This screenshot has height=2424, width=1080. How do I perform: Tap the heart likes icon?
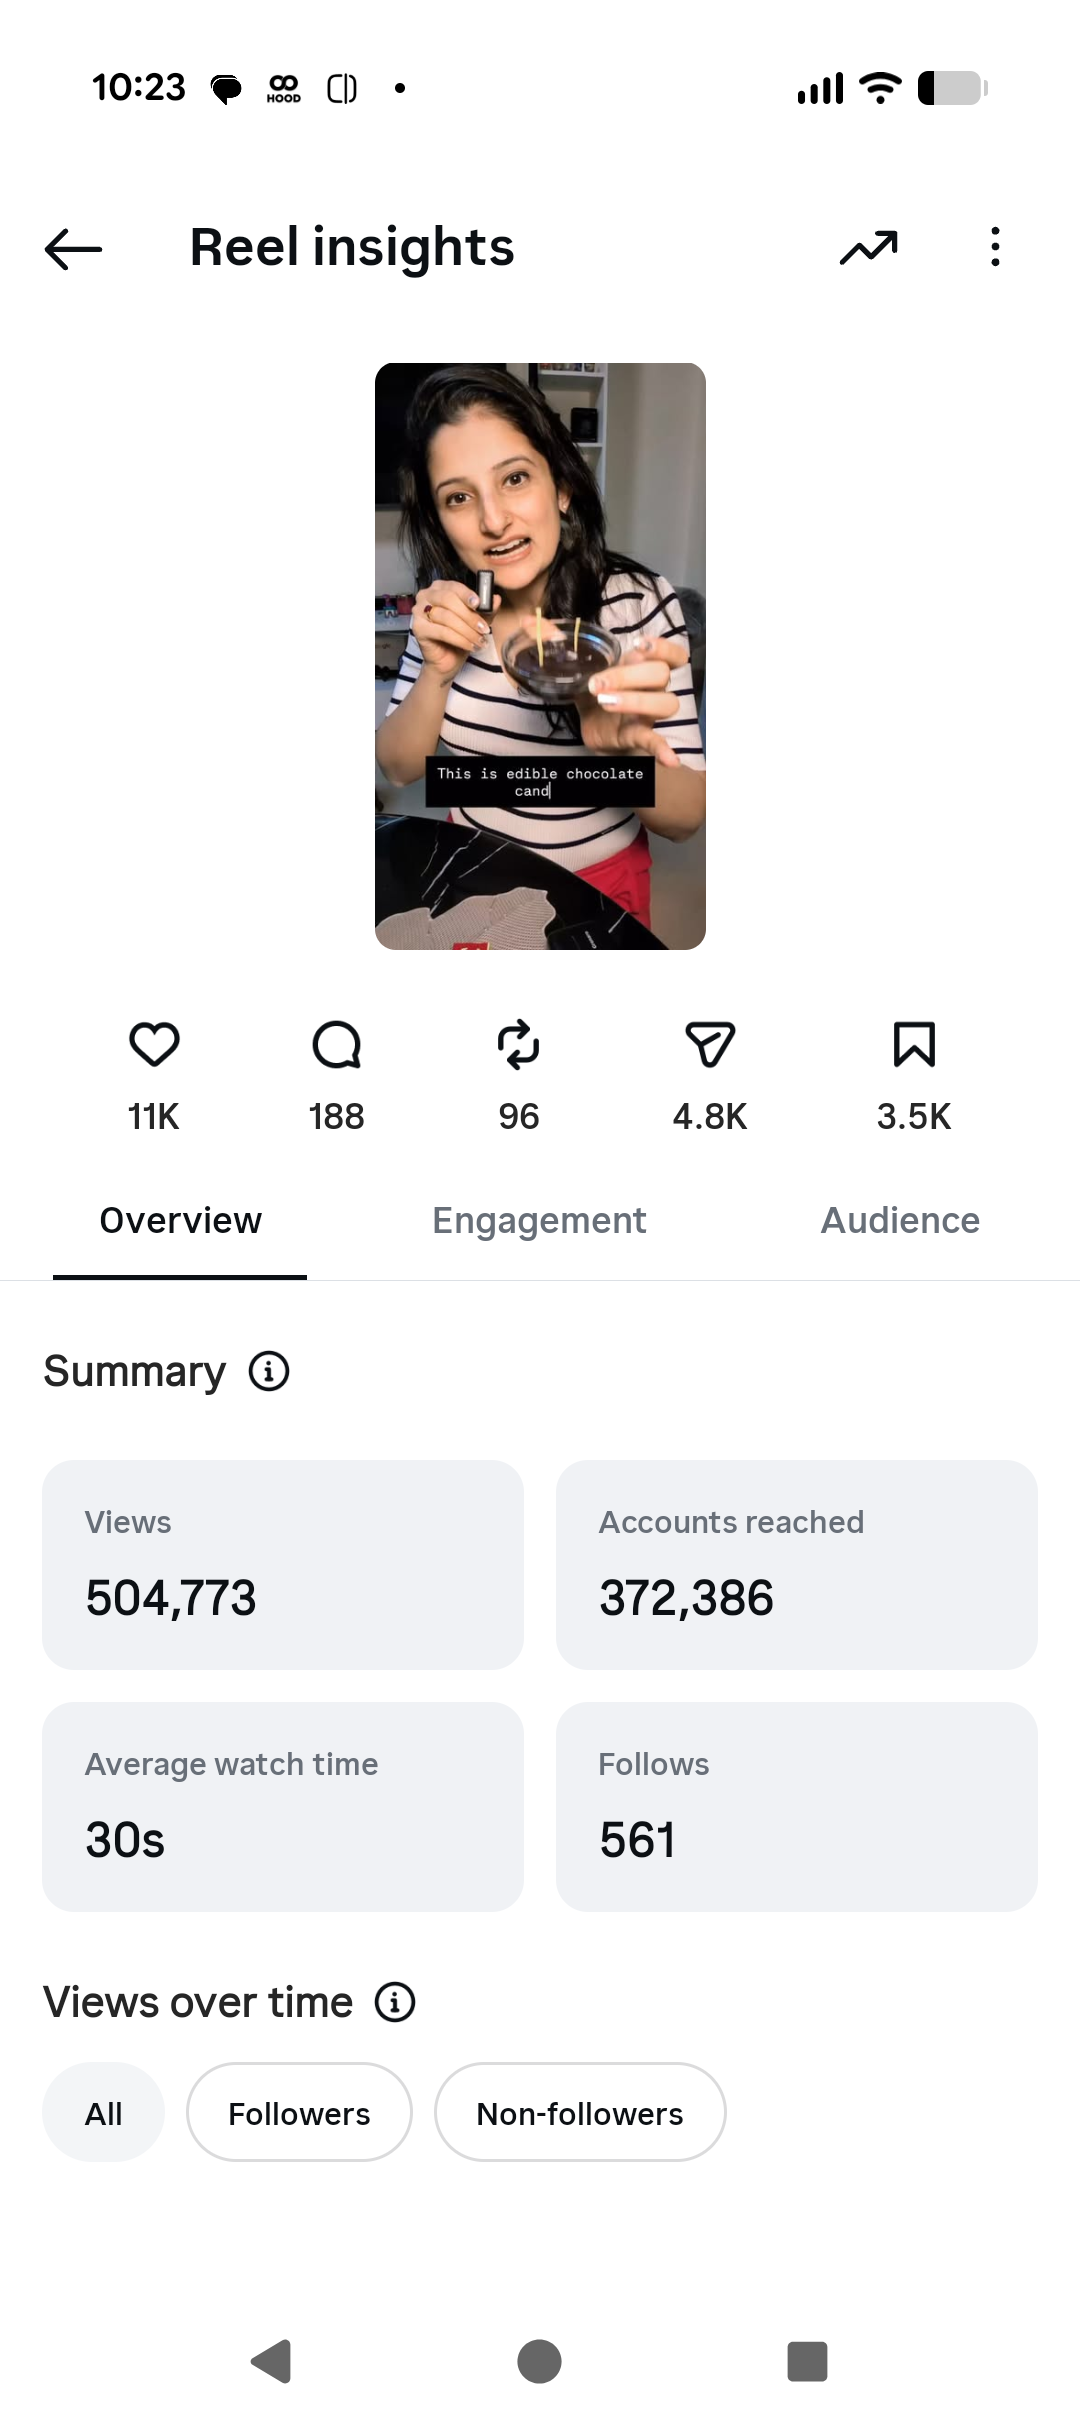click(154, 1045)
